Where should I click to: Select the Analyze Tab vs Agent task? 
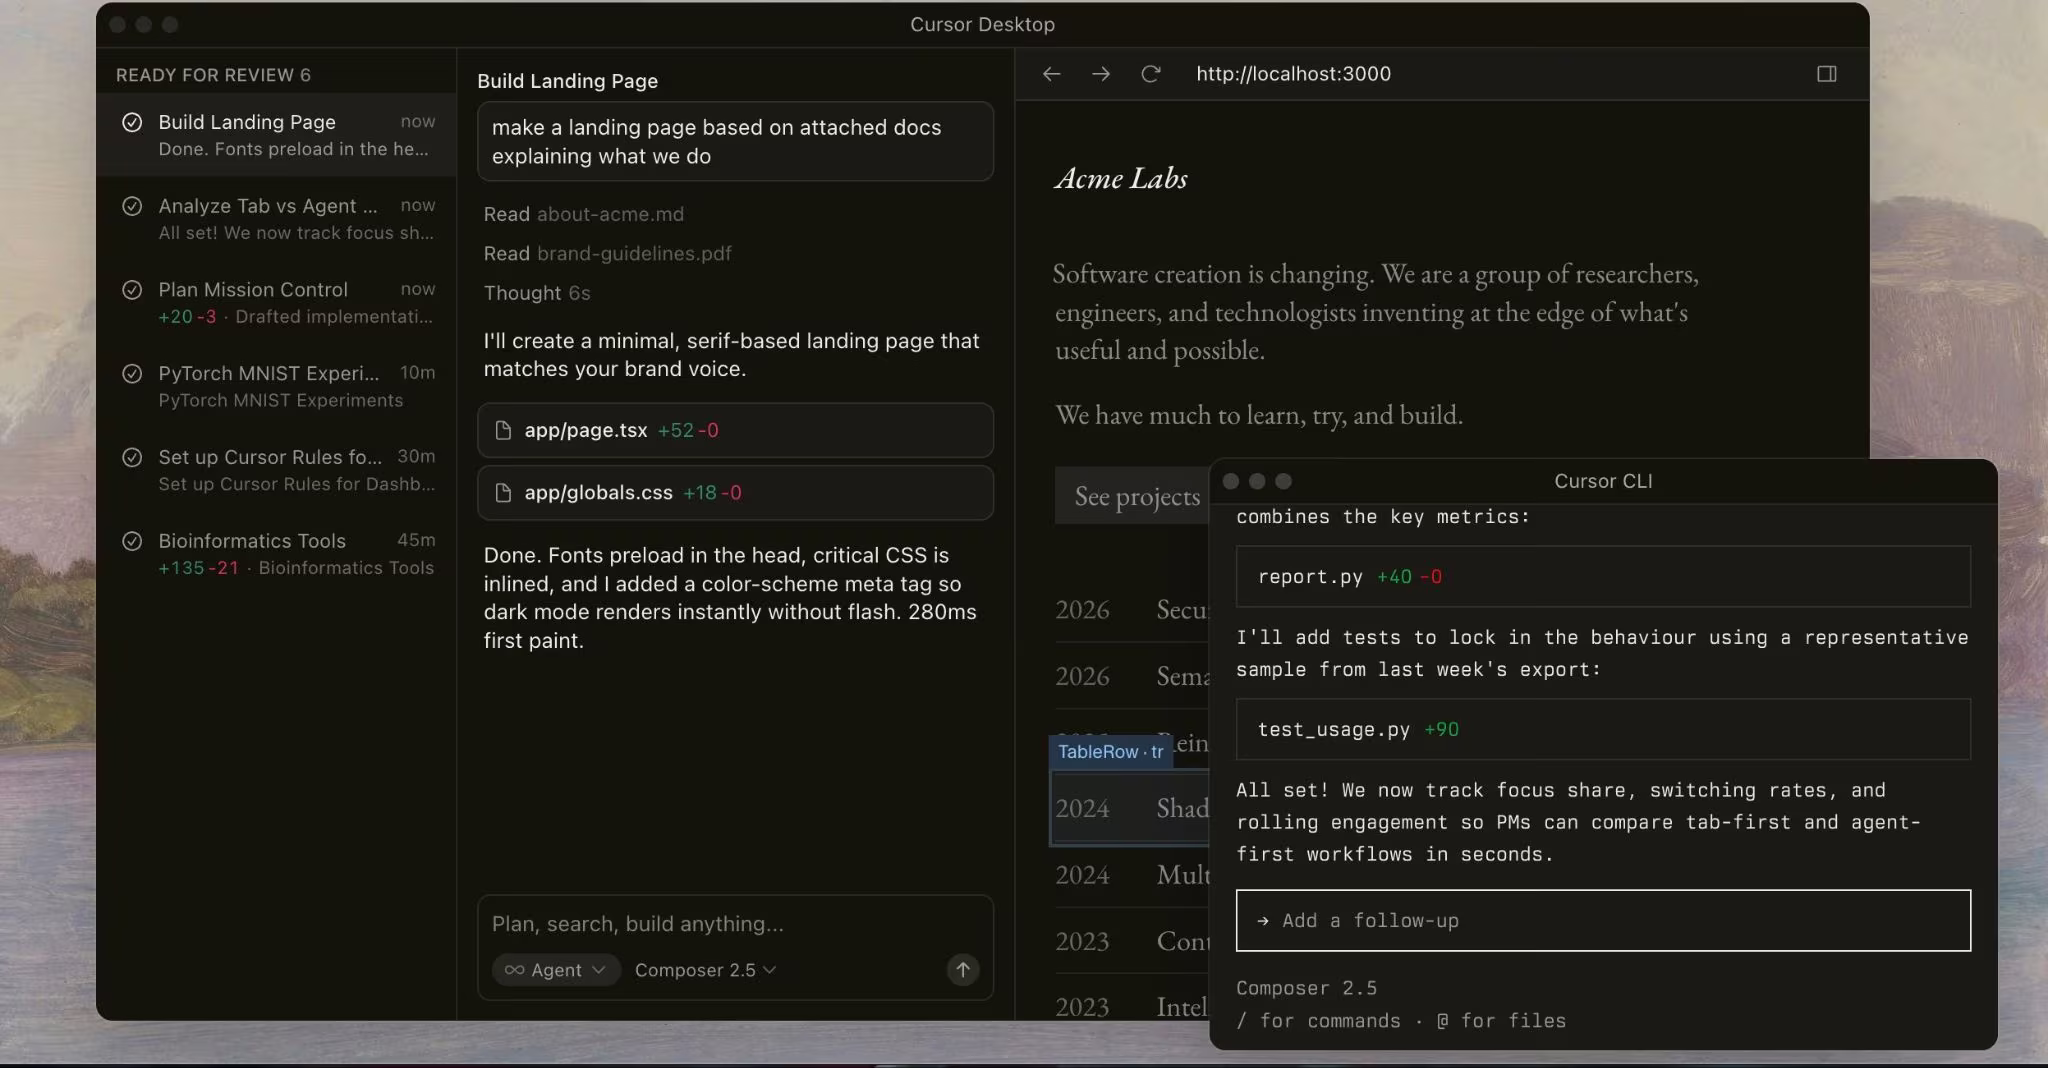[x=277, y=219]
